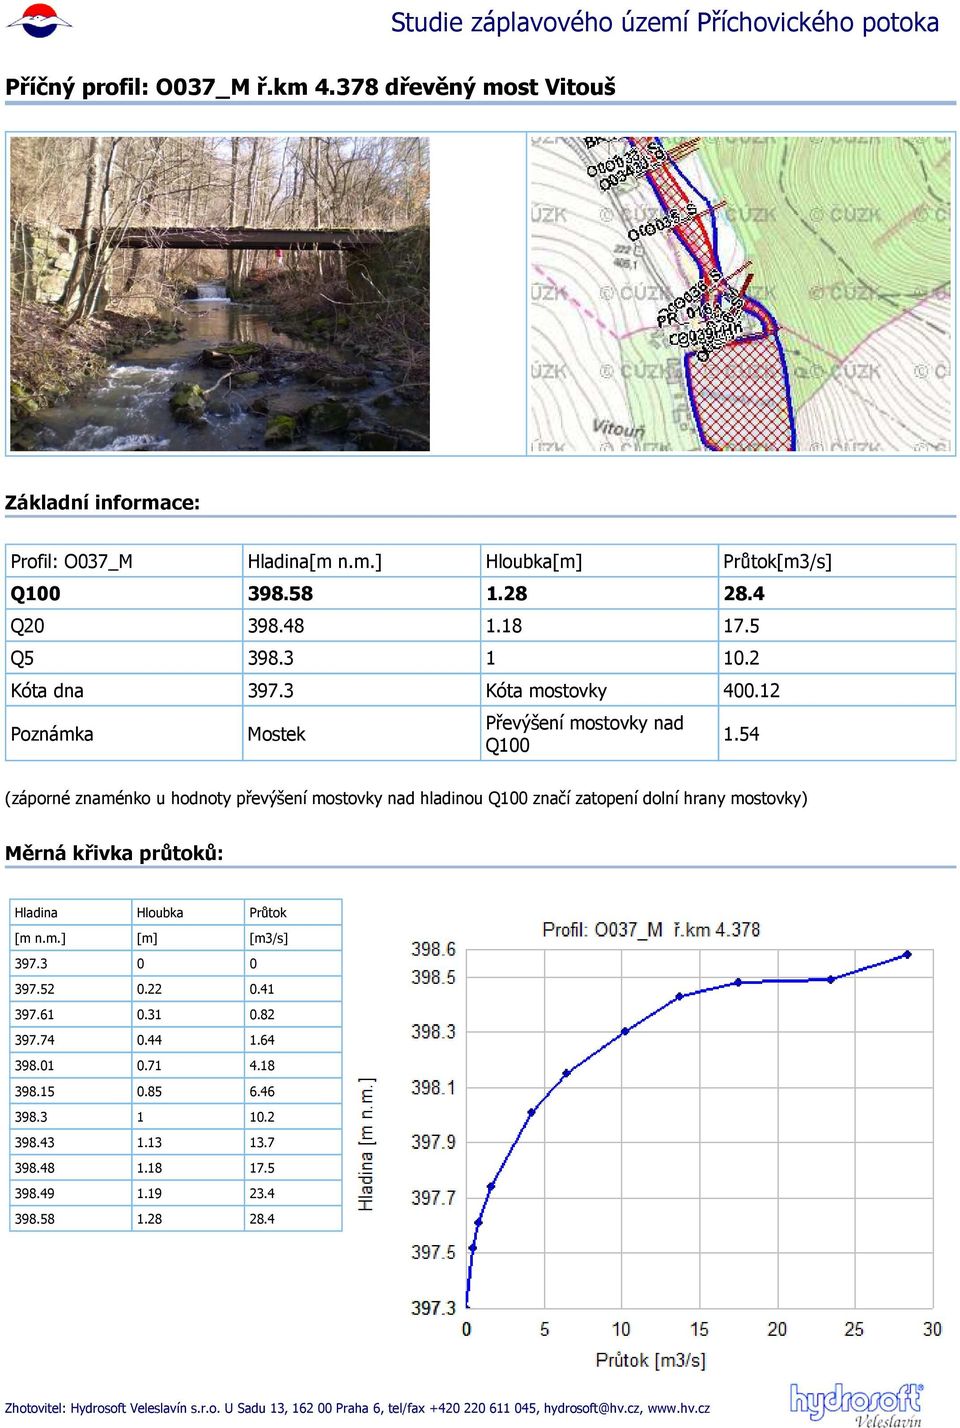Select header 'Hloubka[m]' in info table
960x1428 pixels.
point(533,561)
